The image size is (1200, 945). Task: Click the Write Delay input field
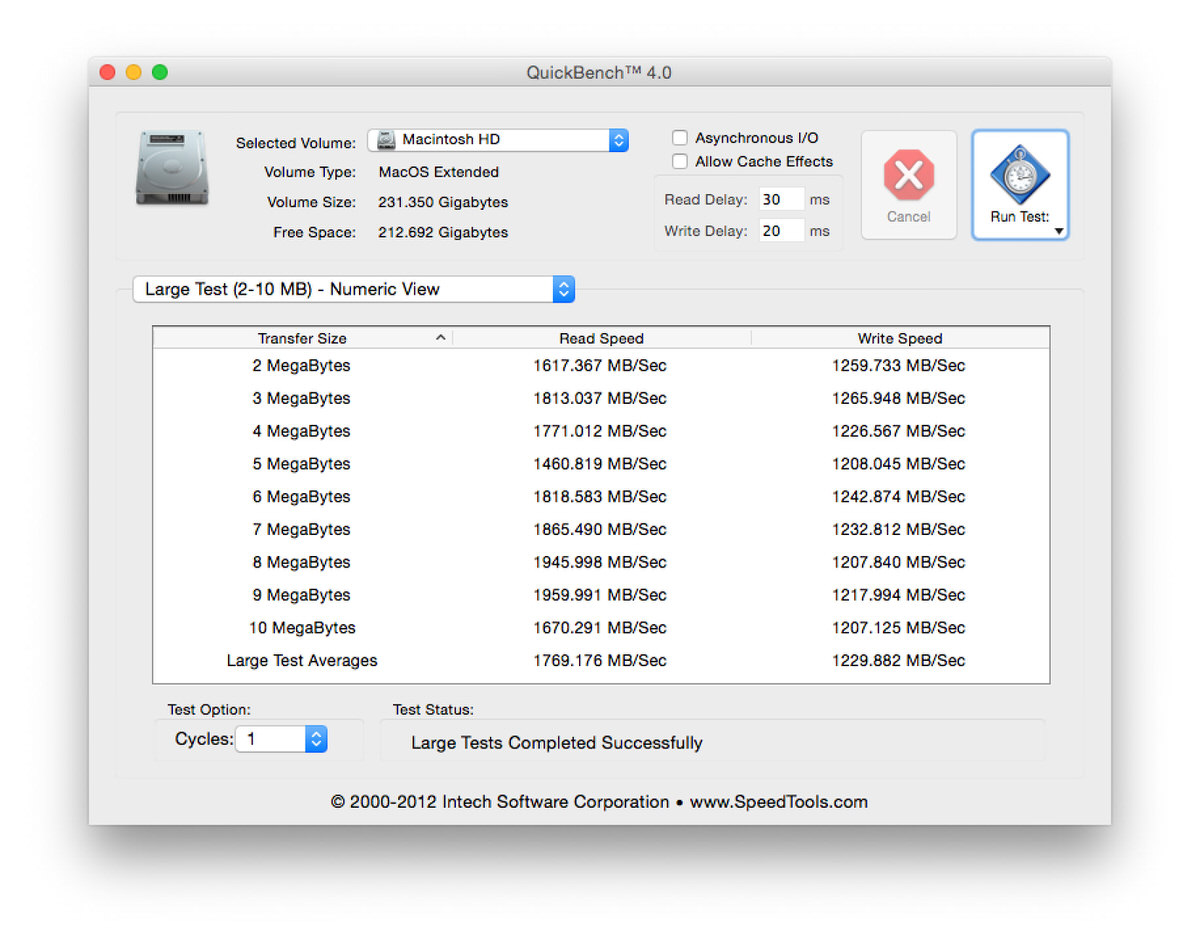(x=781, y=231)
